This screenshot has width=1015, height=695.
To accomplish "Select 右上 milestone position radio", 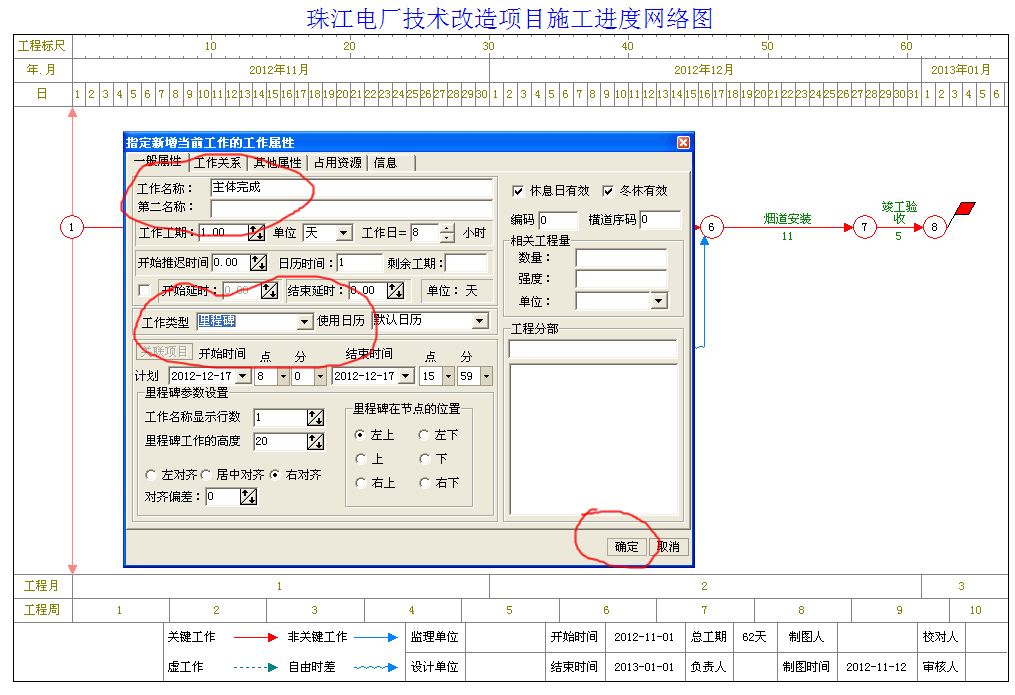I will [361, 483].
